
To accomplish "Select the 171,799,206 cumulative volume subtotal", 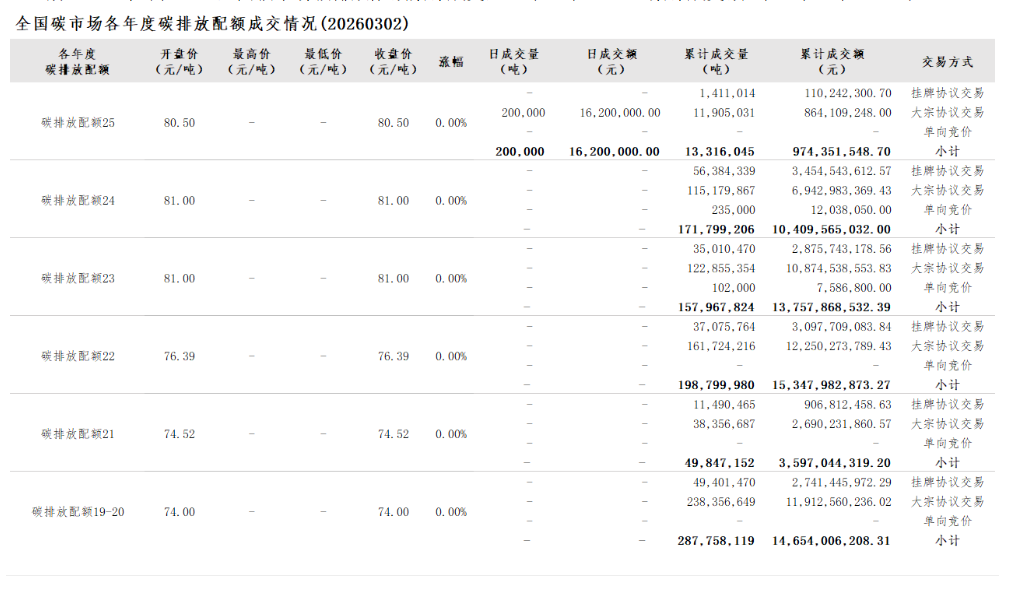I will (x=716, y=229).
